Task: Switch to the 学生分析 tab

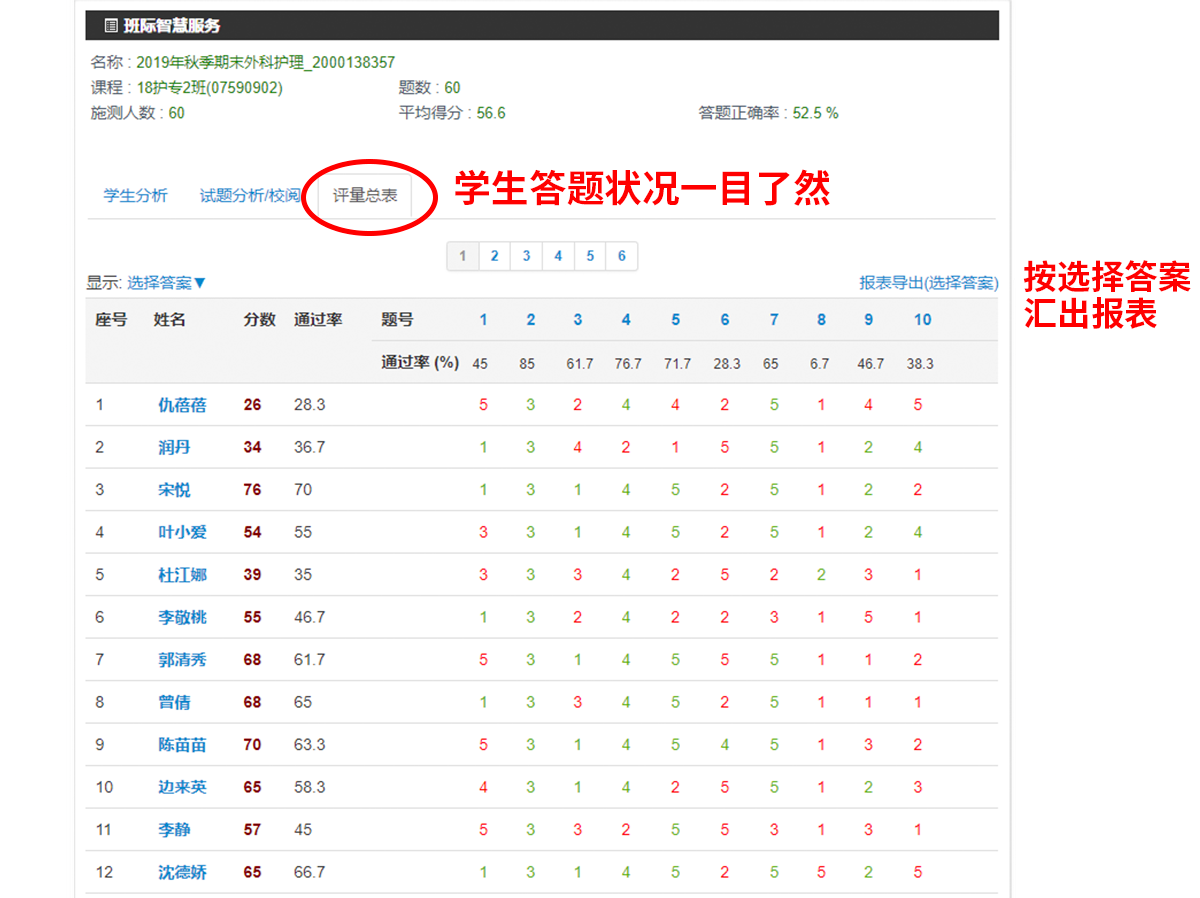Action: (x=136, y=196)
